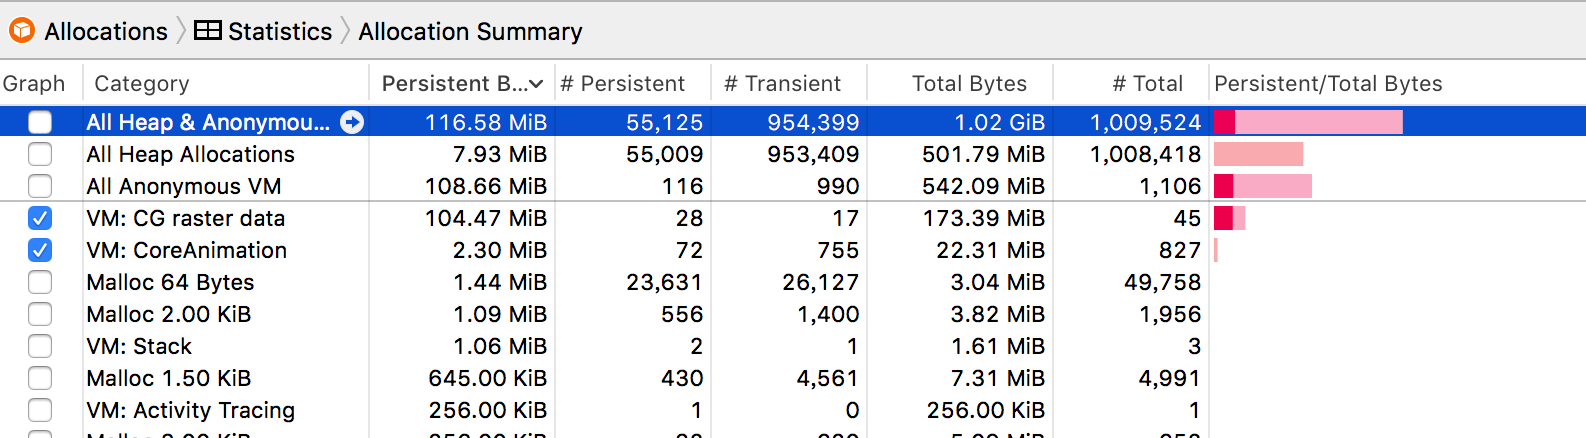This screenshot has height=438, width=1586.
Task: Click the 542.09 MiB total bytes cell
Action: coord(984,186)
